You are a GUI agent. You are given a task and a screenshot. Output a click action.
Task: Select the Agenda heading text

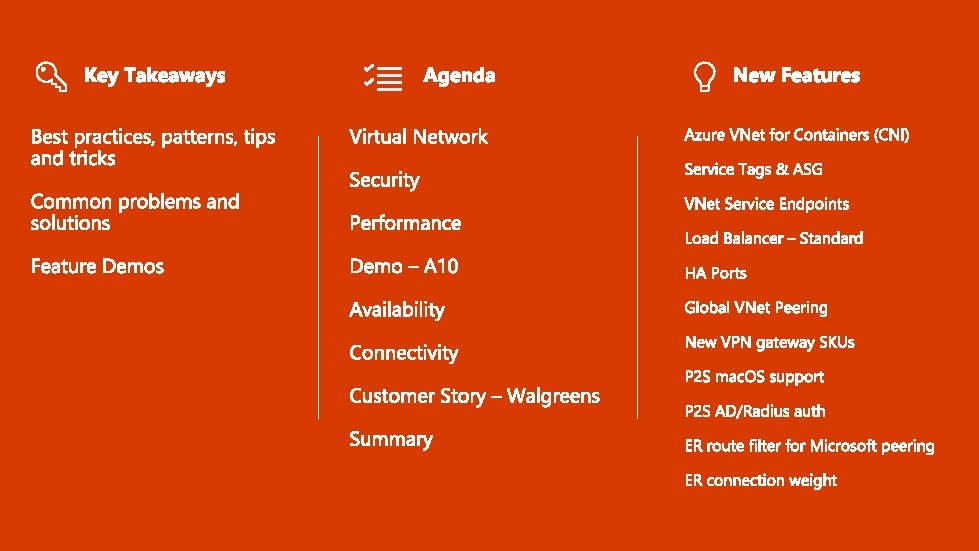[459, 76]
